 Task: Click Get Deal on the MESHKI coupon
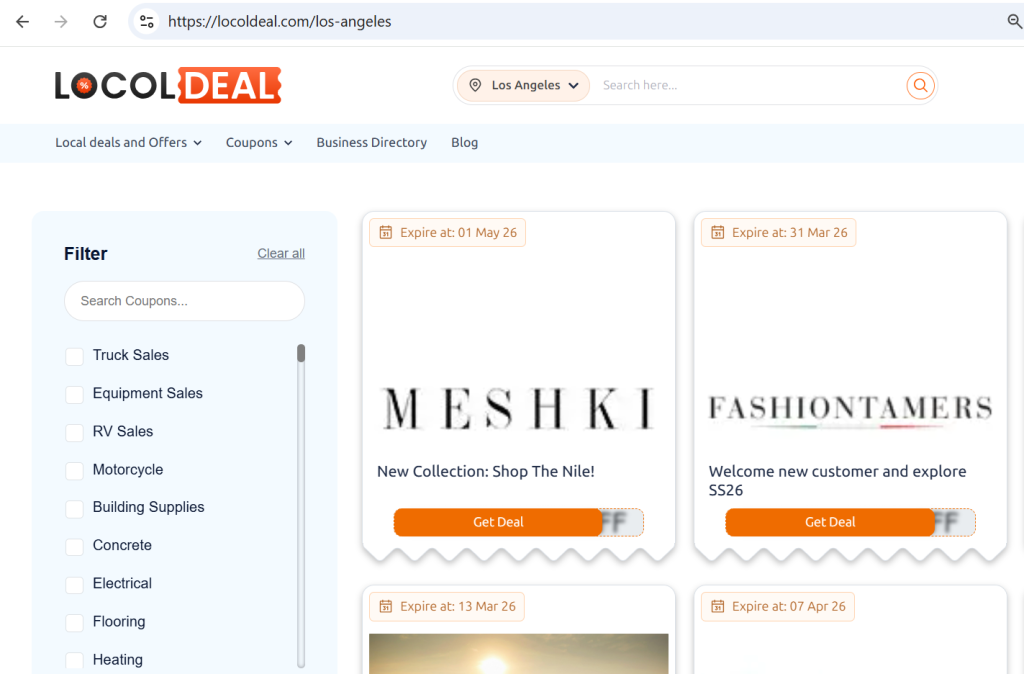498,522
